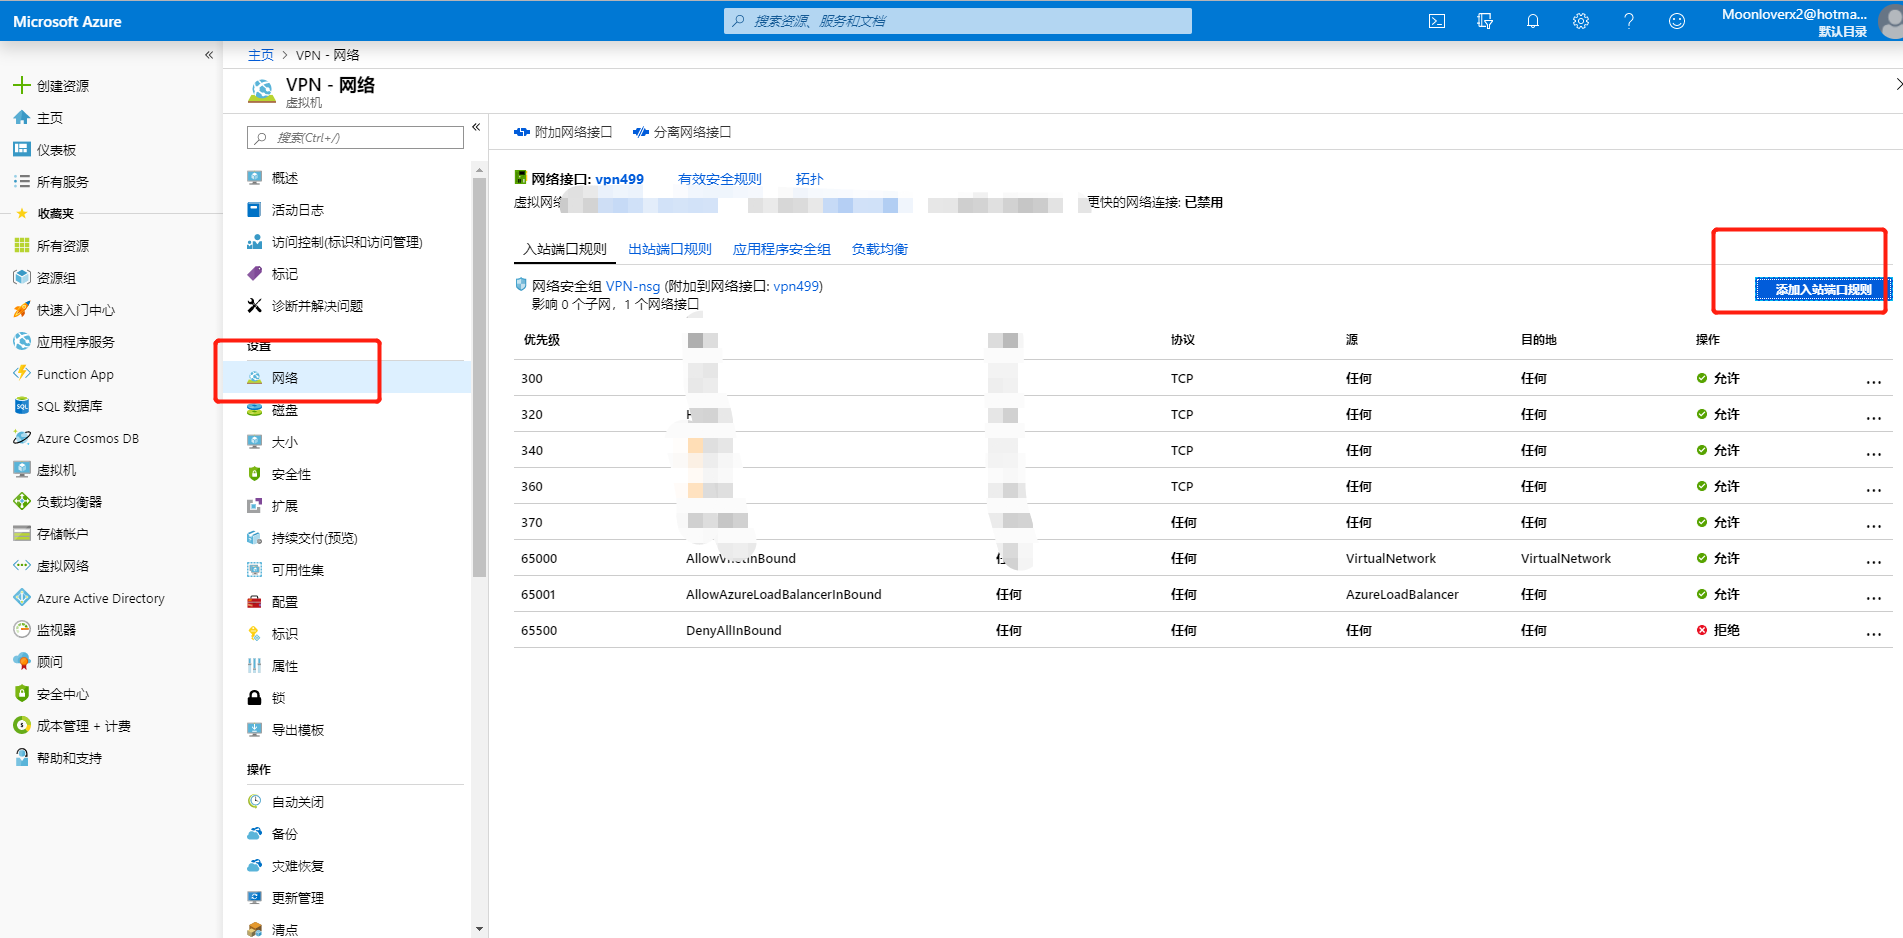Open 资源组 in left sidebar
1903x938 pixels.
pyautogui.click(x=56, y=278)
